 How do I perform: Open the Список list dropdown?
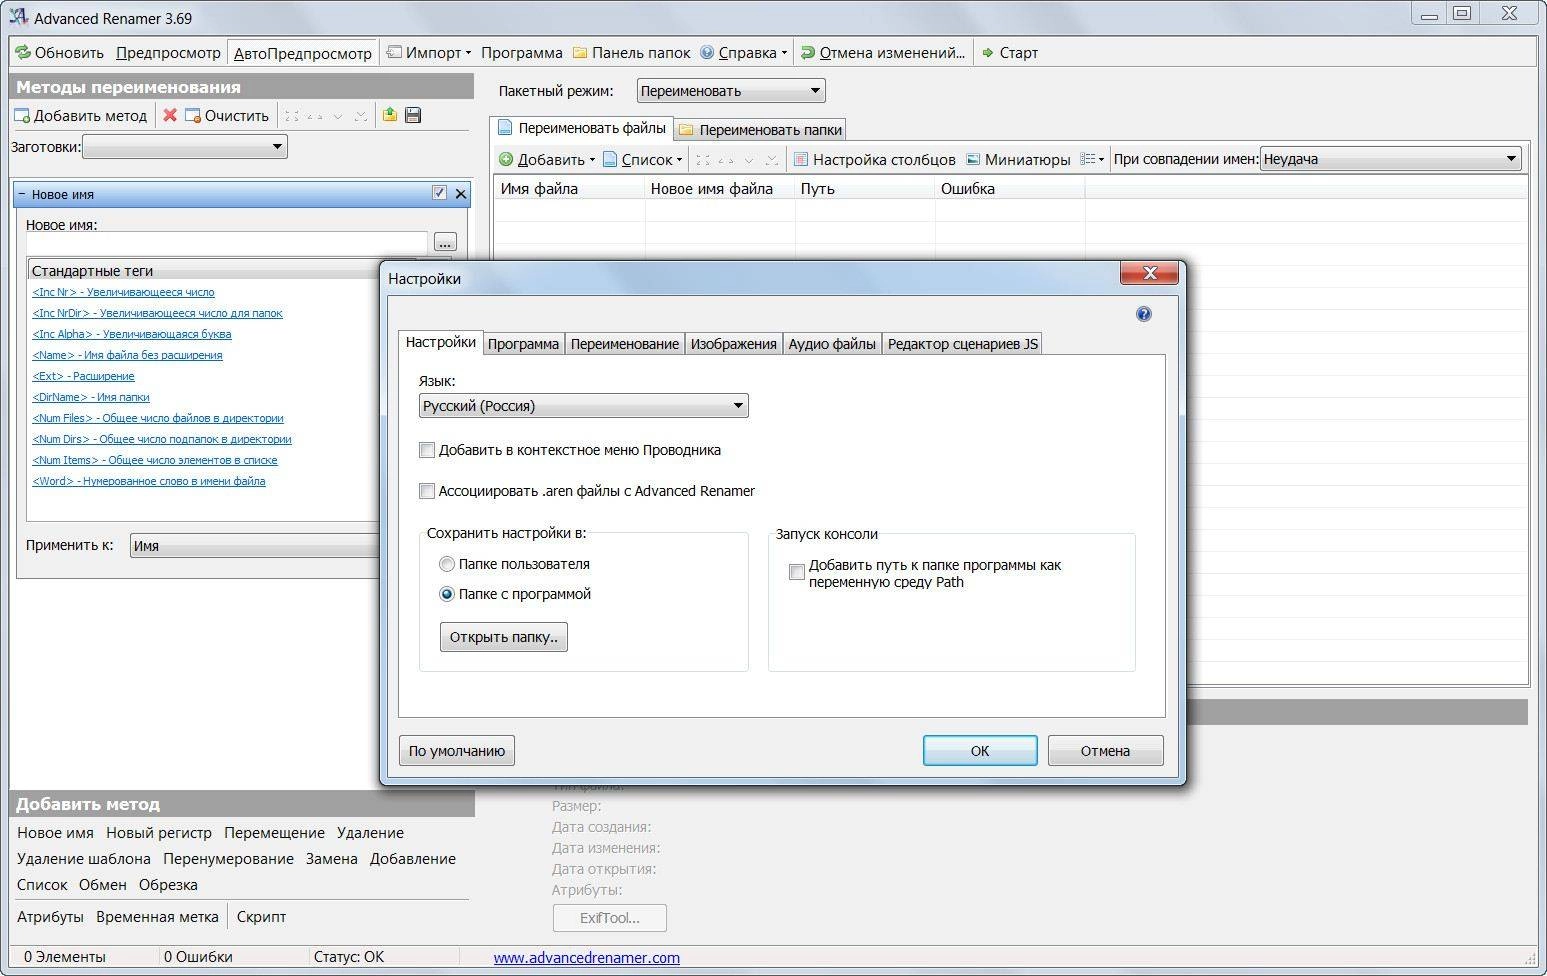[642, 159]
